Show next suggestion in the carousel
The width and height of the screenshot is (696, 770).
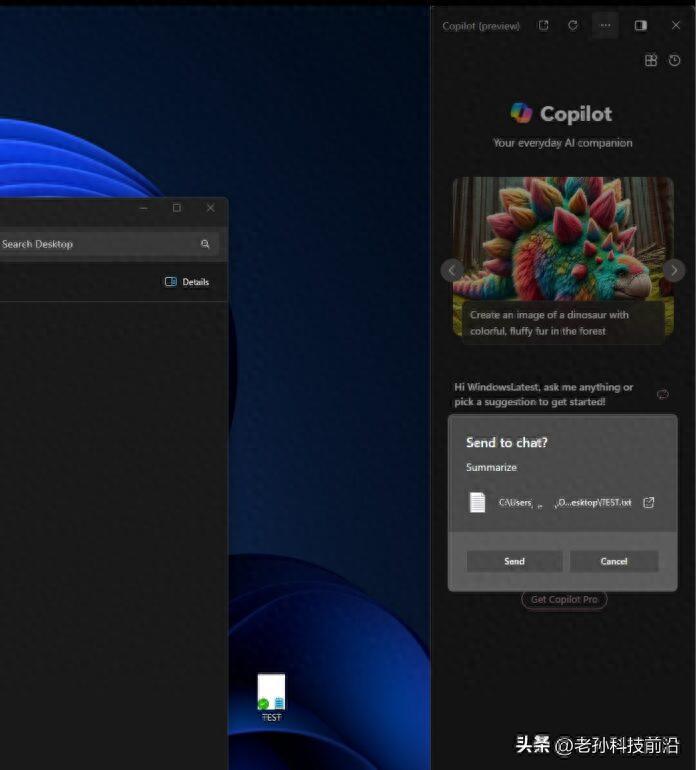[x=674, y=270]
